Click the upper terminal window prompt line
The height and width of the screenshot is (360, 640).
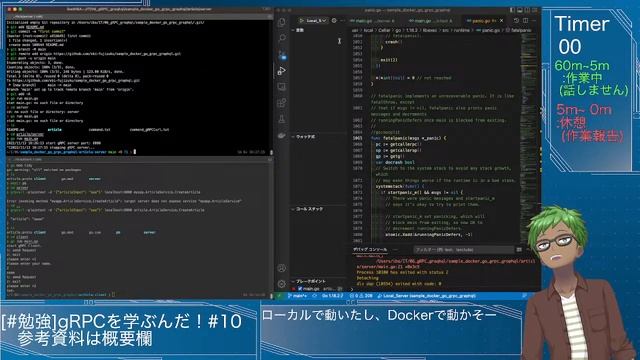[71, 152]
